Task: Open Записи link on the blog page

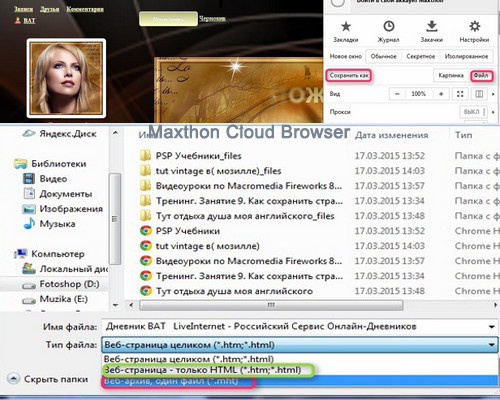Action: click(24, 9)
